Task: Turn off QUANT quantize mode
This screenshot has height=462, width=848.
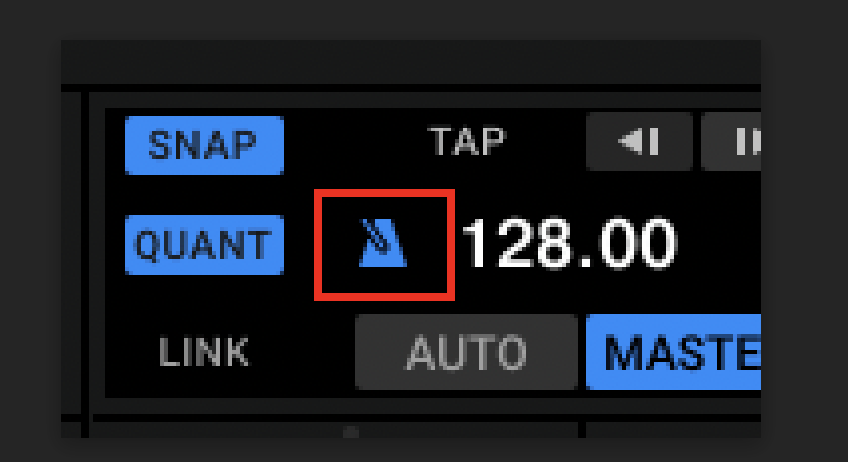Action: point(204,245)
